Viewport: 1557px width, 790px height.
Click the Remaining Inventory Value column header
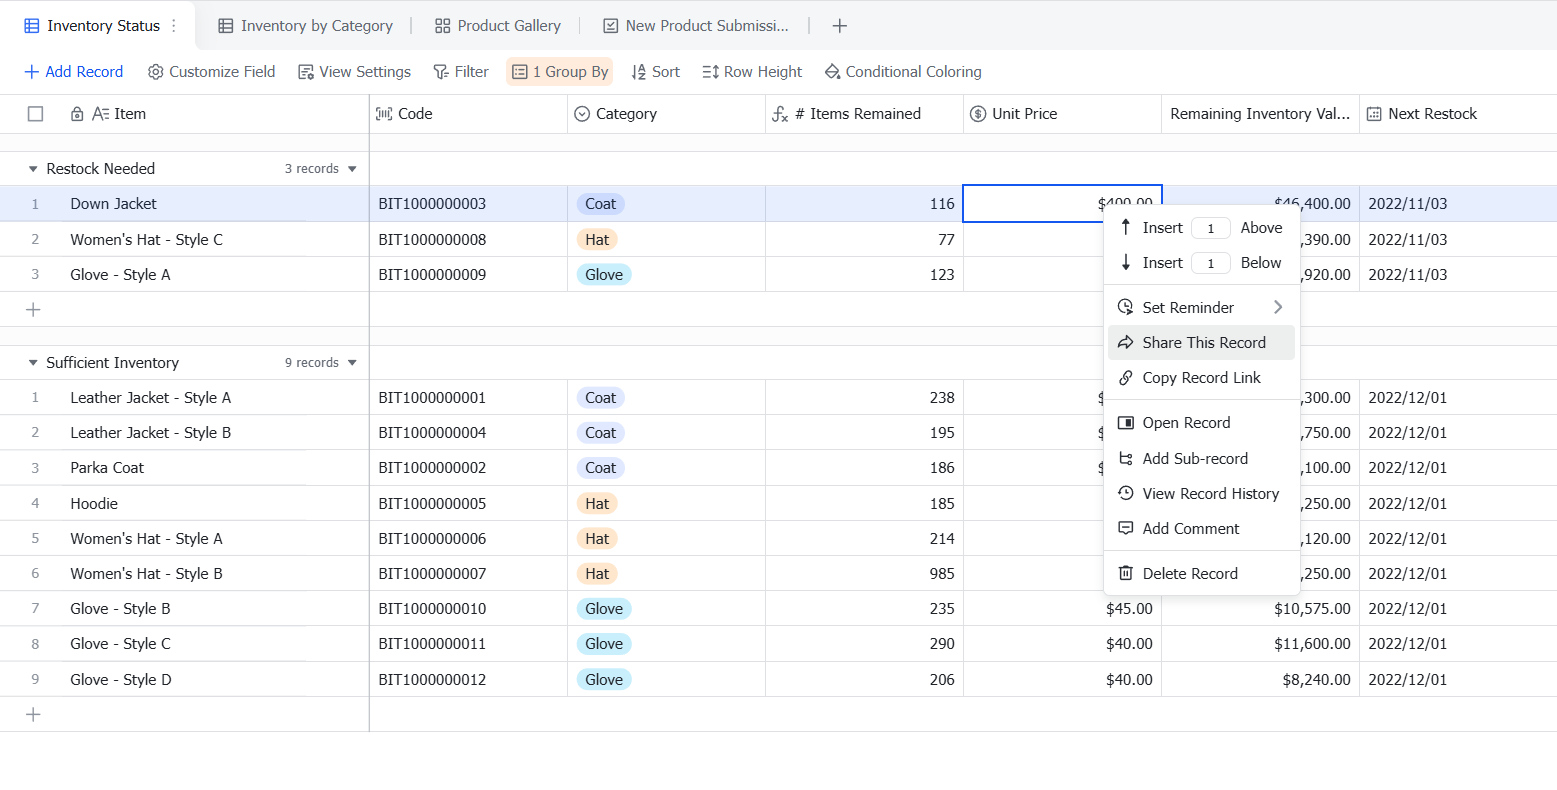coord(1260,114)
